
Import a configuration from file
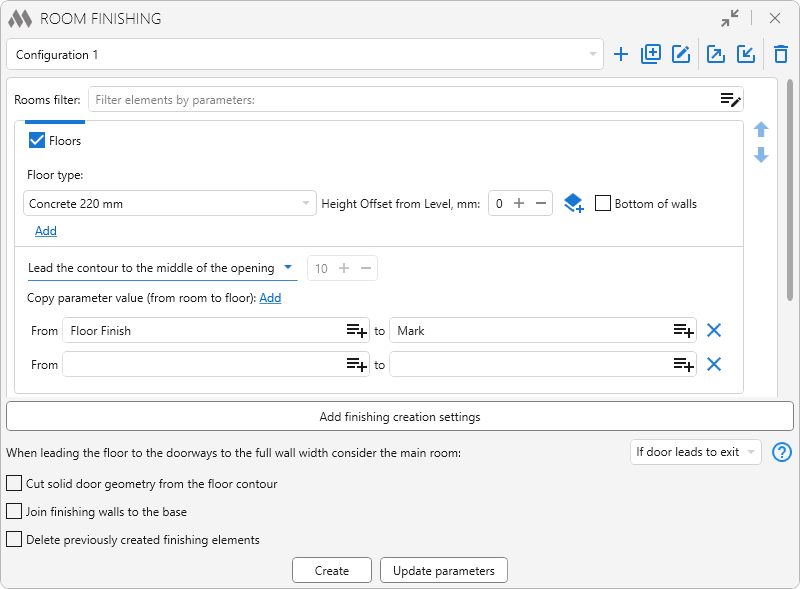(746, 54)
